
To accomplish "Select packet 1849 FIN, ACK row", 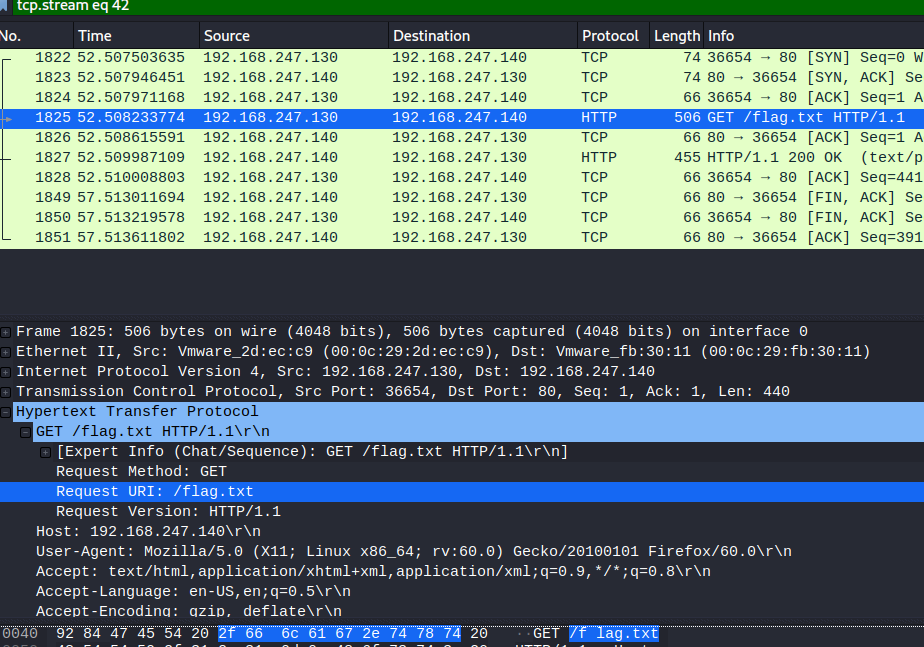I will tap(400, 198).
